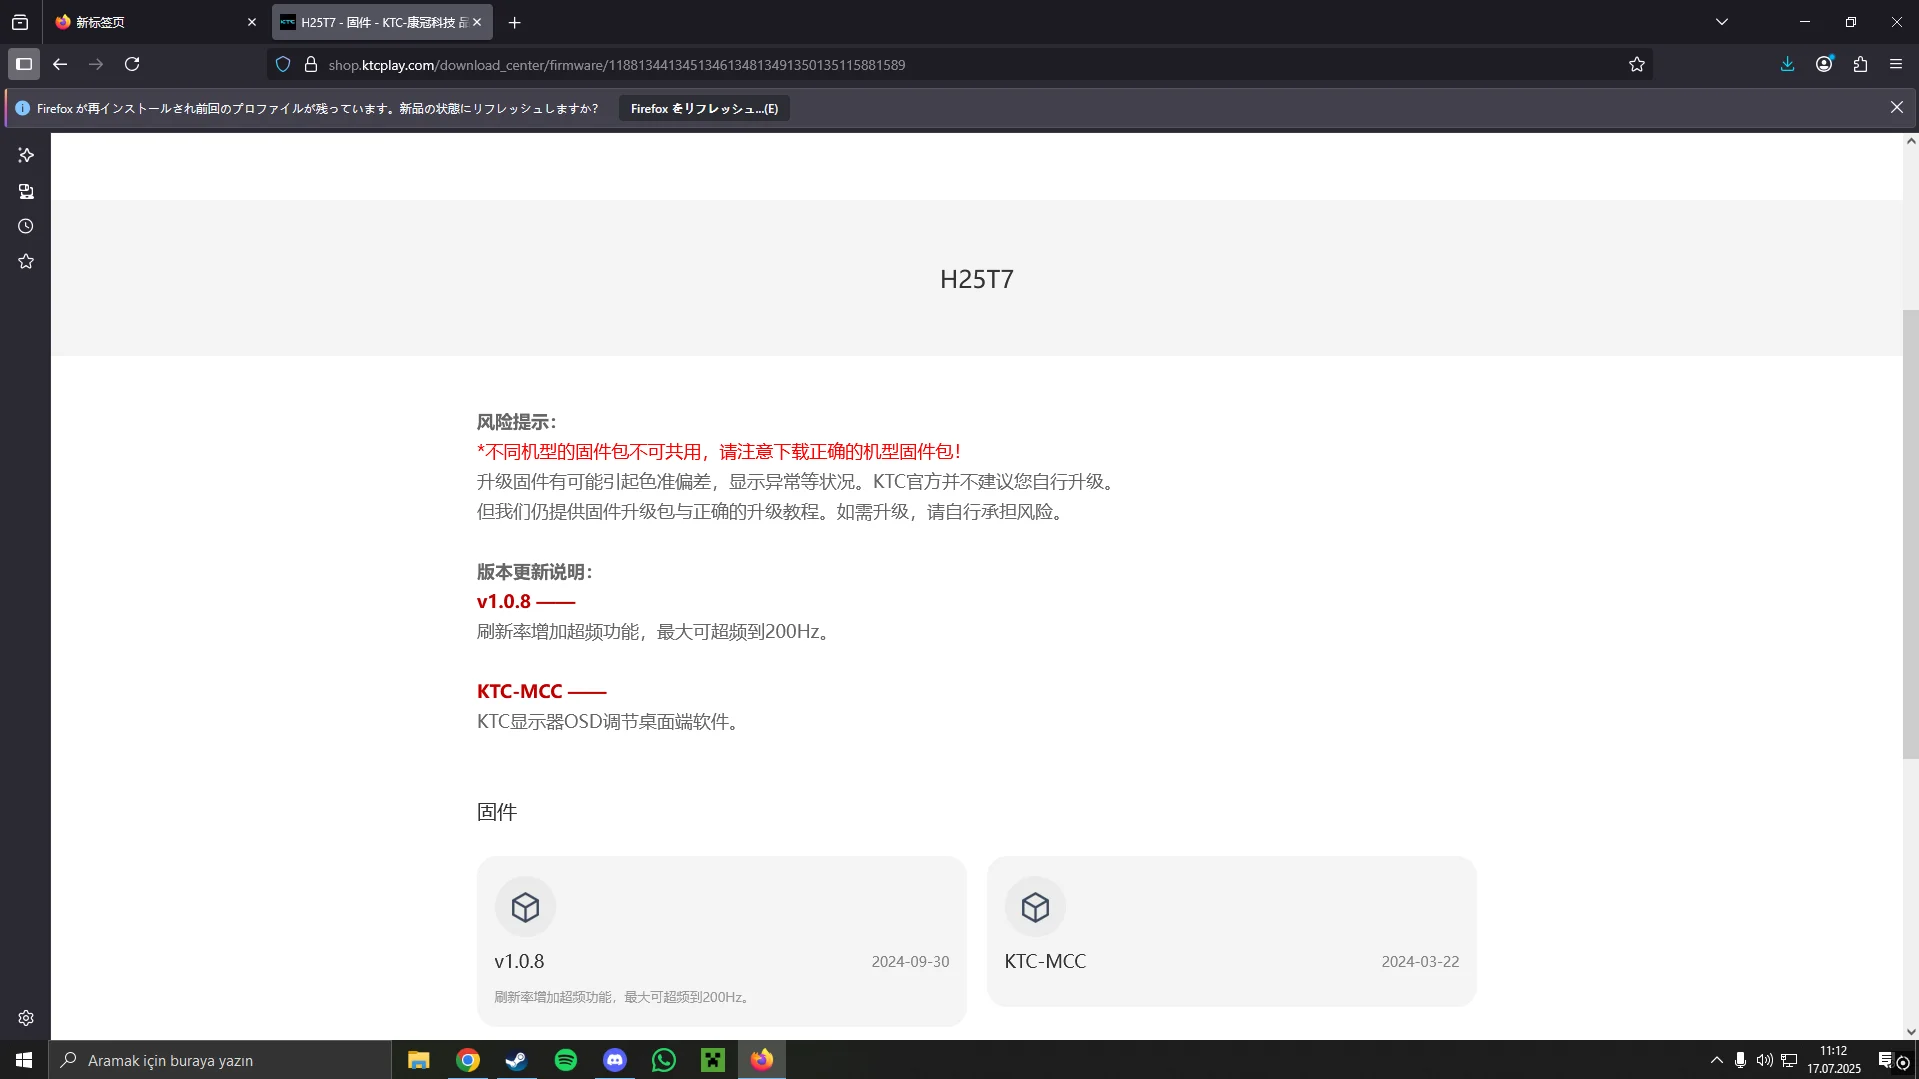Viewport: 1919px width, 1079px height.
Task: Open history in the sidebar
Action: click(26, 226)
